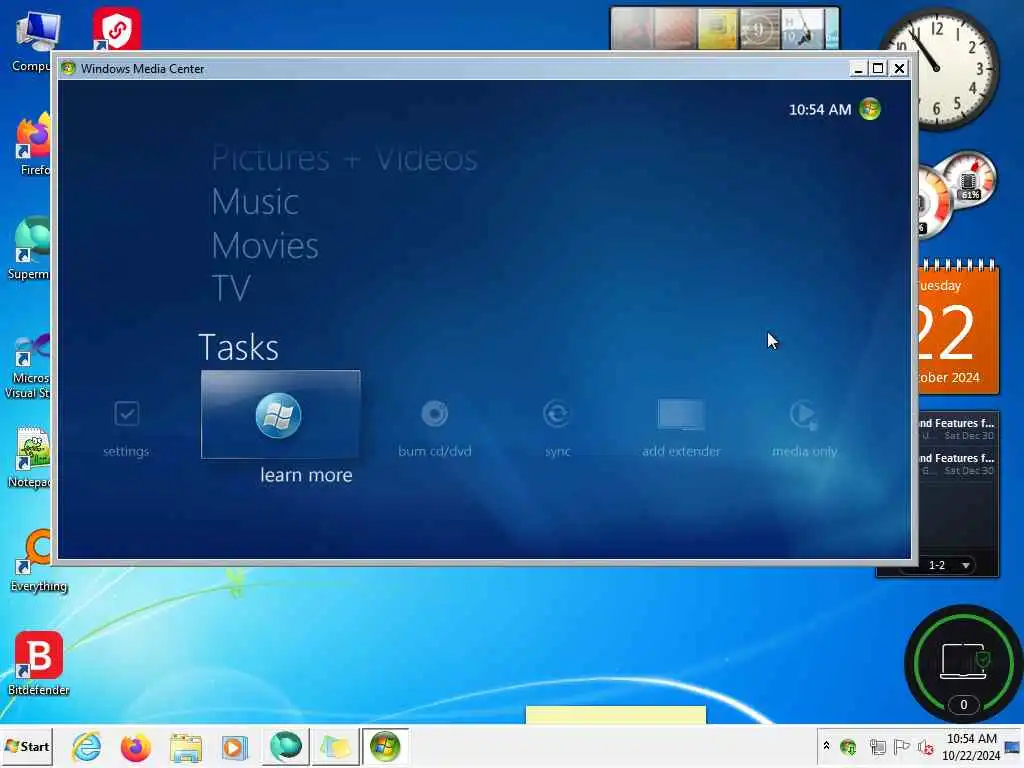The width and height of the screenshot is (1024, 768).
Task: Open Windows Explorer from the taskbar
Action: (x=186, y=747)
